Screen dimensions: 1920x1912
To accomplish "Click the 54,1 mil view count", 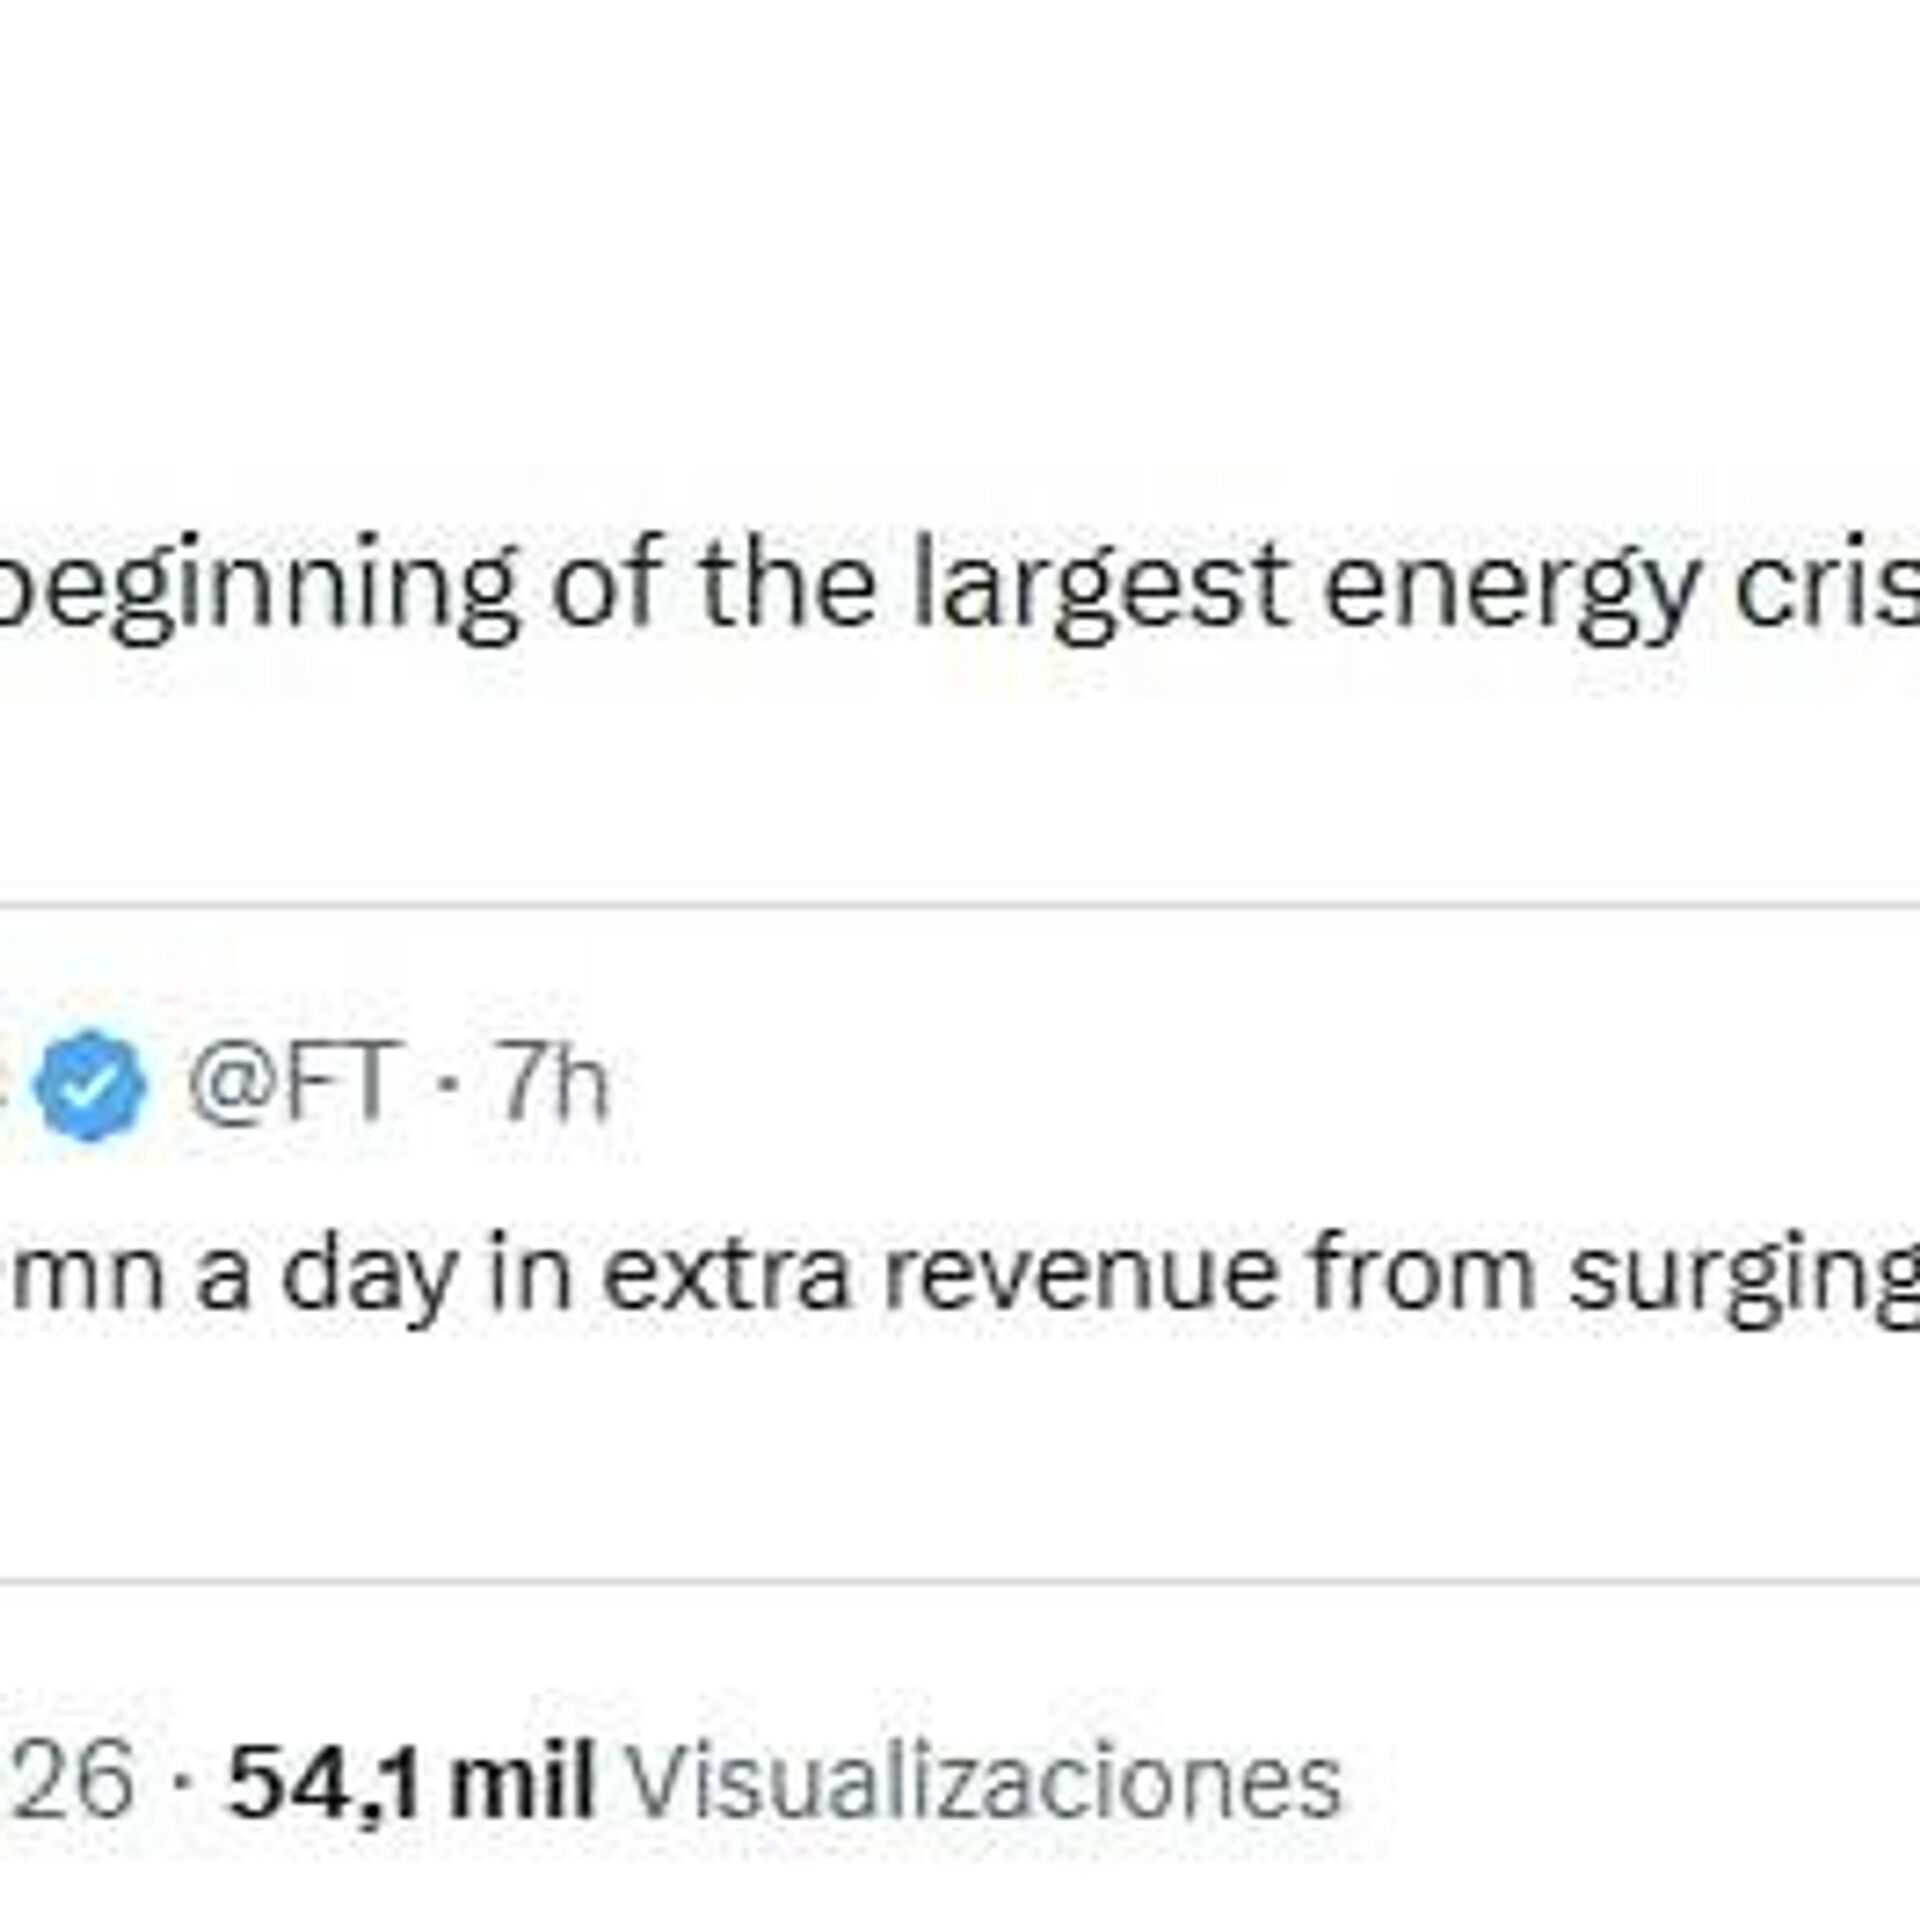I will 412,1783.
